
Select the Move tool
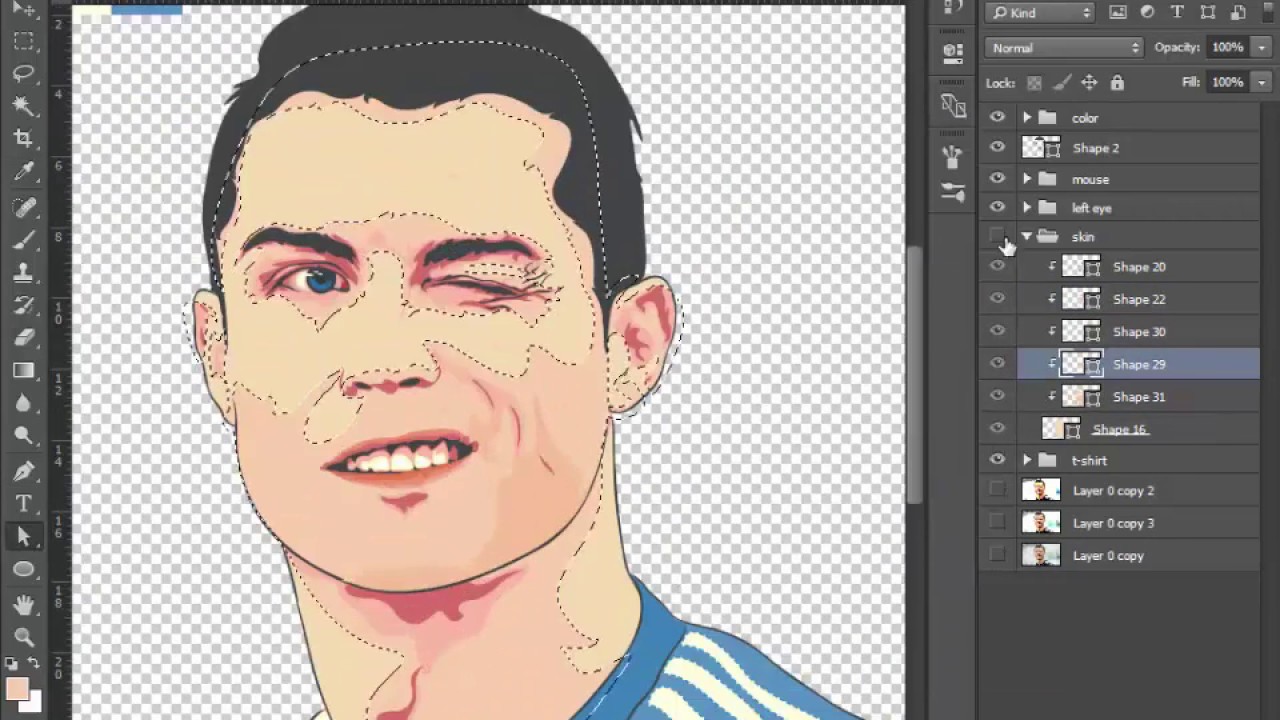24,10
